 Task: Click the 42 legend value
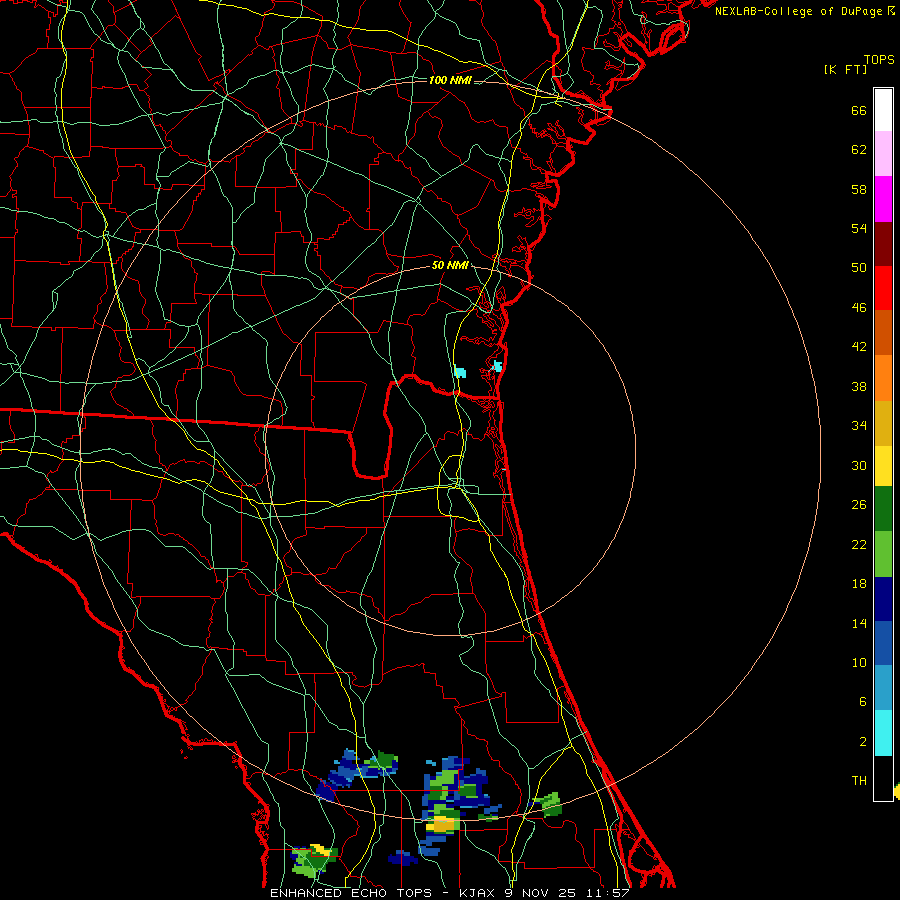tap(859, 347)
